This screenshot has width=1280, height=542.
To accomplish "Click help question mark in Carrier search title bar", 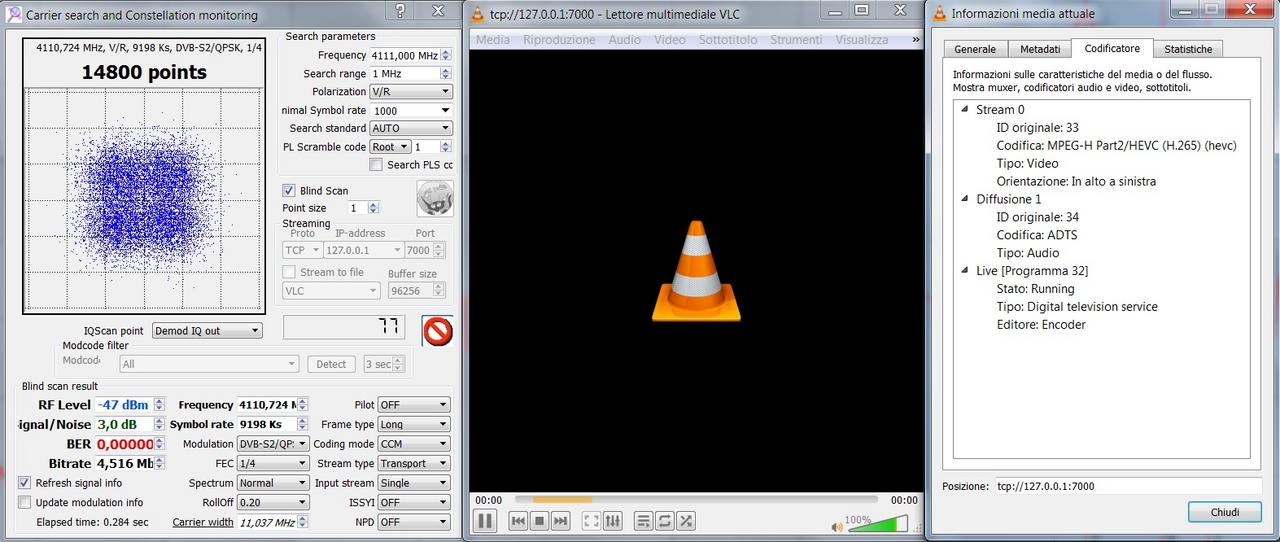I will click(x=399, y=11).
